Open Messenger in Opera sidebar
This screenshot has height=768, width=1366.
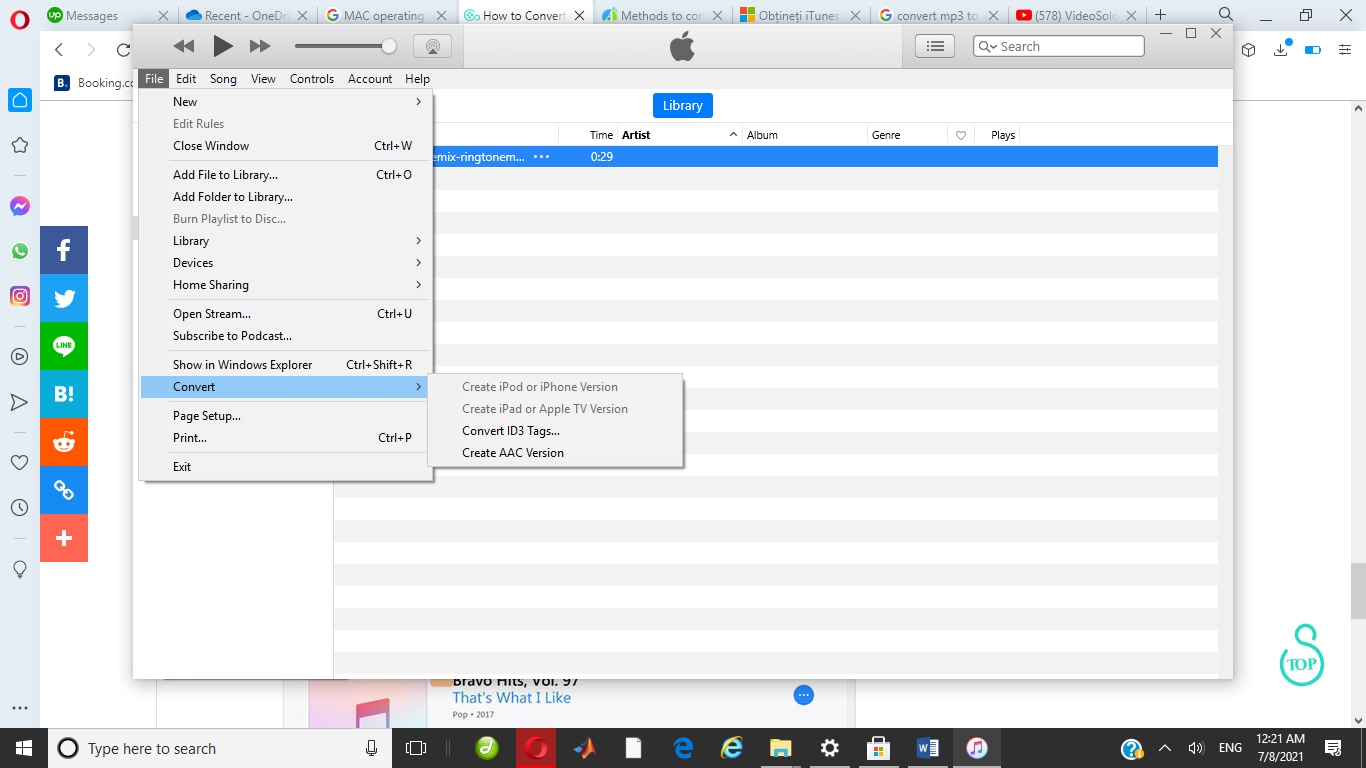click(x=19, y=206)
